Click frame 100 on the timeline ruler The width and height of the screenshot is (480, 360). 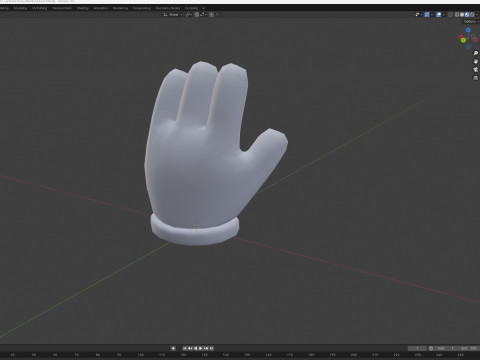141,355
